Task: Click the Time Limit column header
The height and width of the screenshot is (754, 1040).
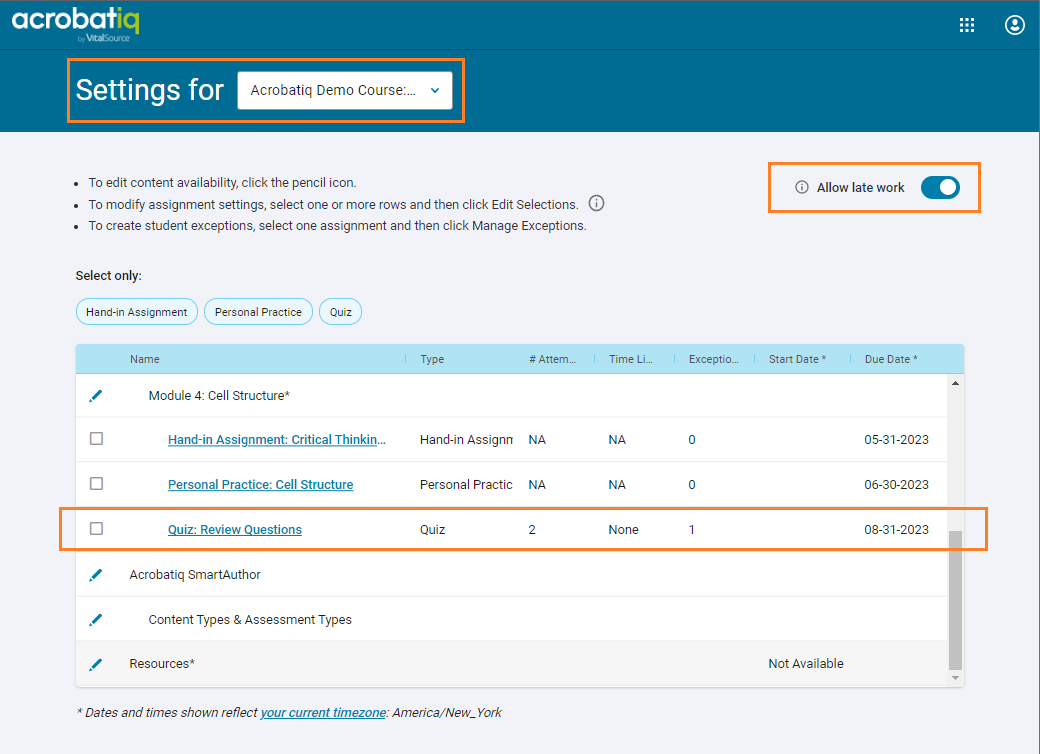Action: point(631,359)
